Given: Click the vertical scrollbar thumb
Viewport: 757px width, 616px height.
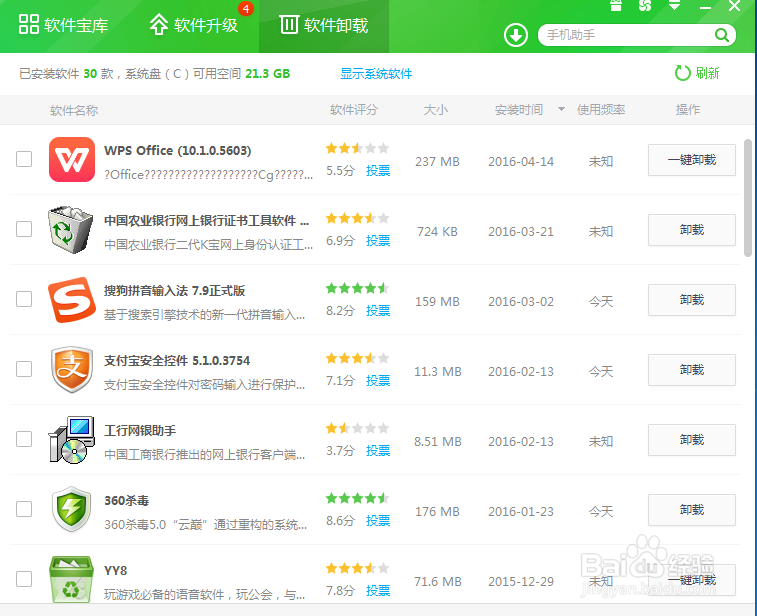Looking at the screenshot, I should (748, 198).
